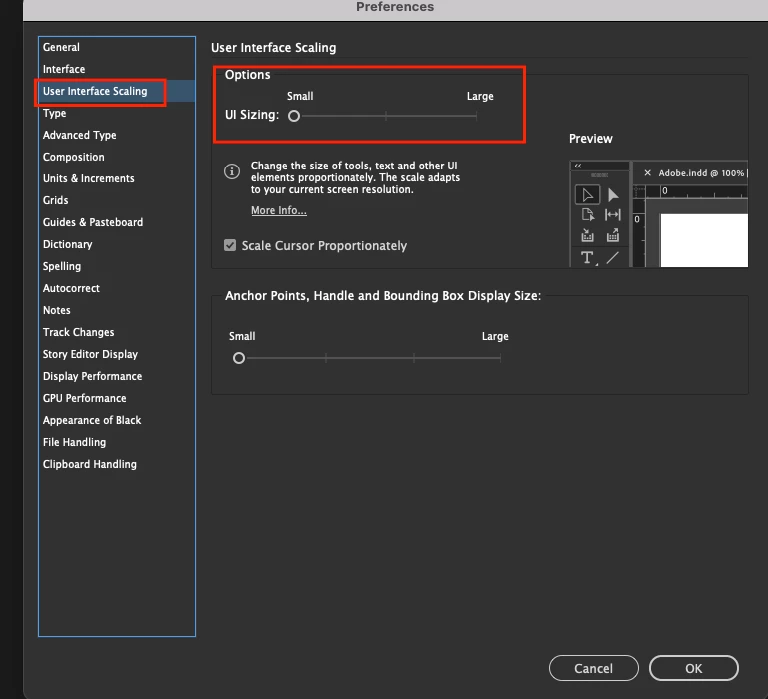Click the "Small" label above UI Sizing

(300, 96)
